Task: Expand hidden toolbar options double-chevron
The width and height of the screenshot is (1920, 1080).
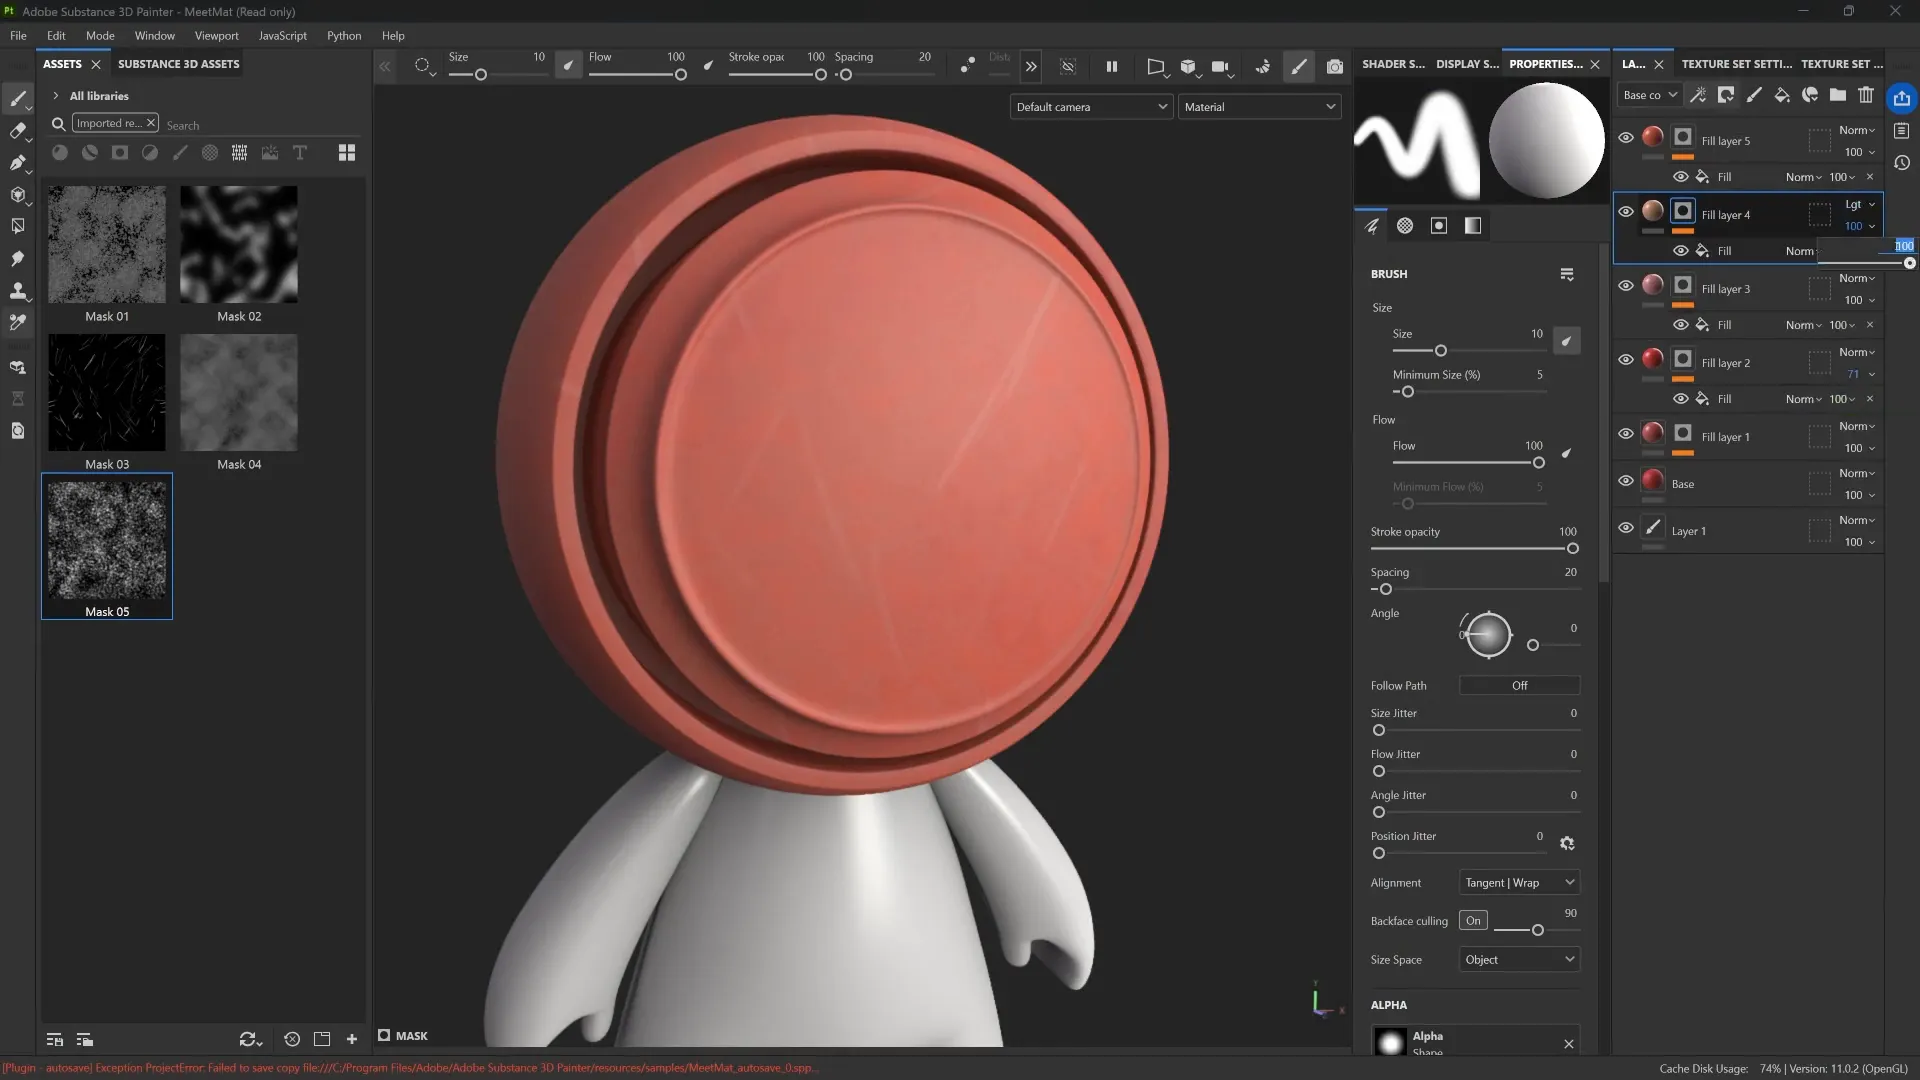Action: tap(1031, 66)
